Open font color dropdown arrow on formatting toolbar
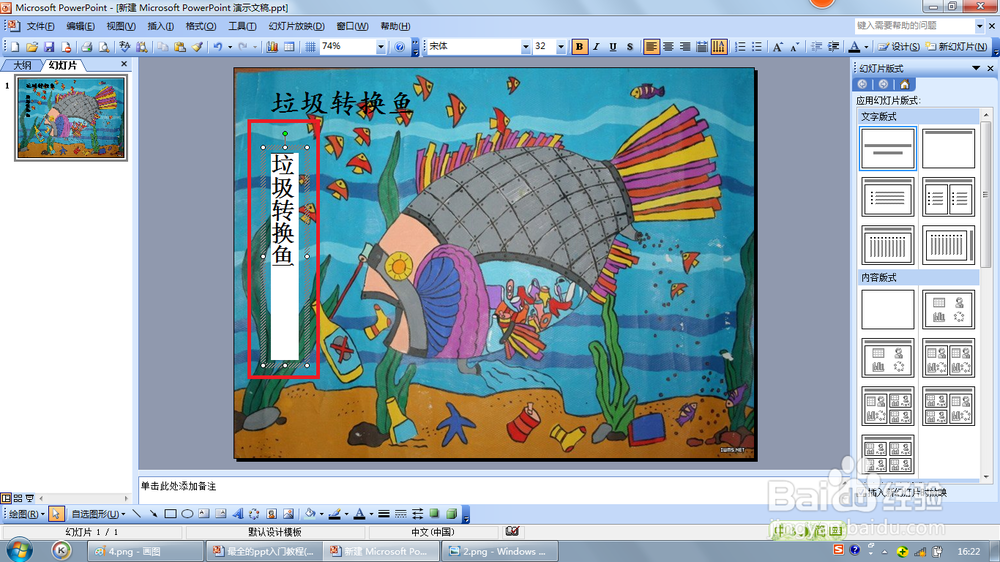 click(866, 47)
